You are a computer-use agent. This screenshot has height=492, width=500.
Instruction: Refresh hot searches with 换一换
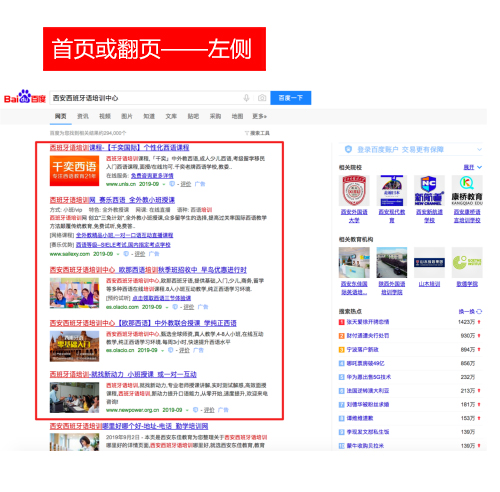(470, 311)
